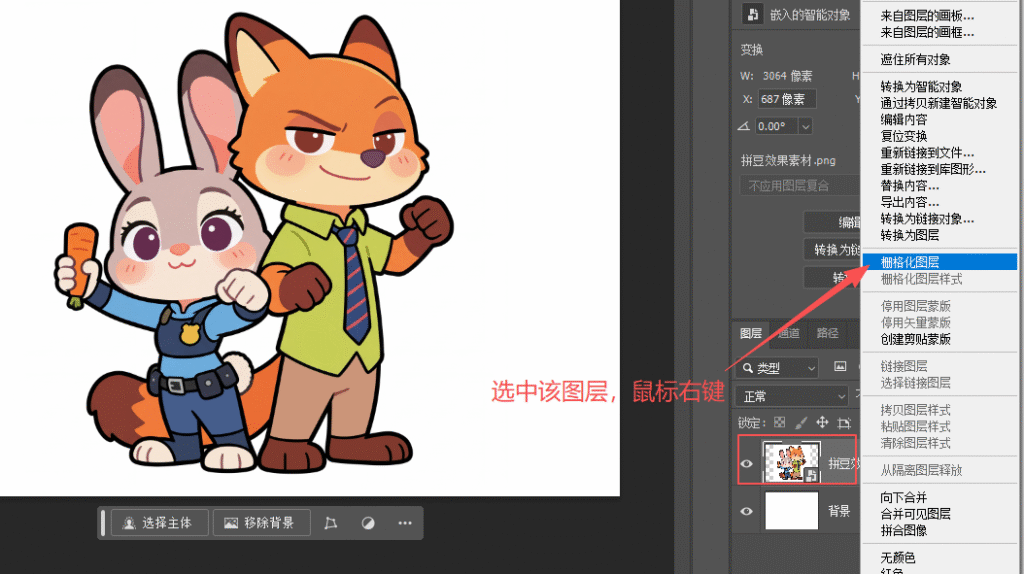Choose 替换内容 from context menu

tap(909, 185)
